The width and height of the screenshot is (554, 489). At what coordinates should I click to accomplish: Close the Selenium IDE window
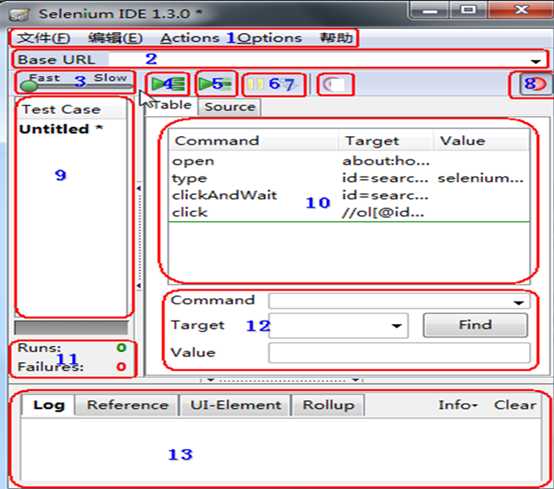521,10
